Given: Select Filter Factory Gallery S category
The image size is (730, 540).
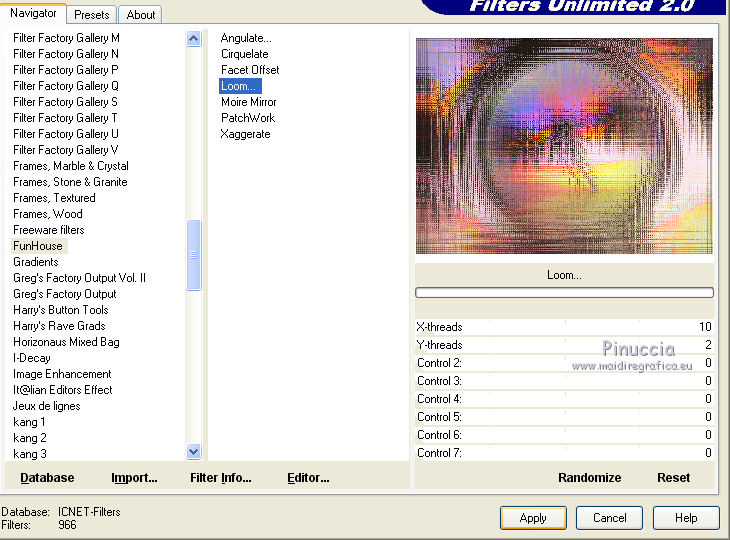Looking at the screenshot, I should click(x=65, y=101).
